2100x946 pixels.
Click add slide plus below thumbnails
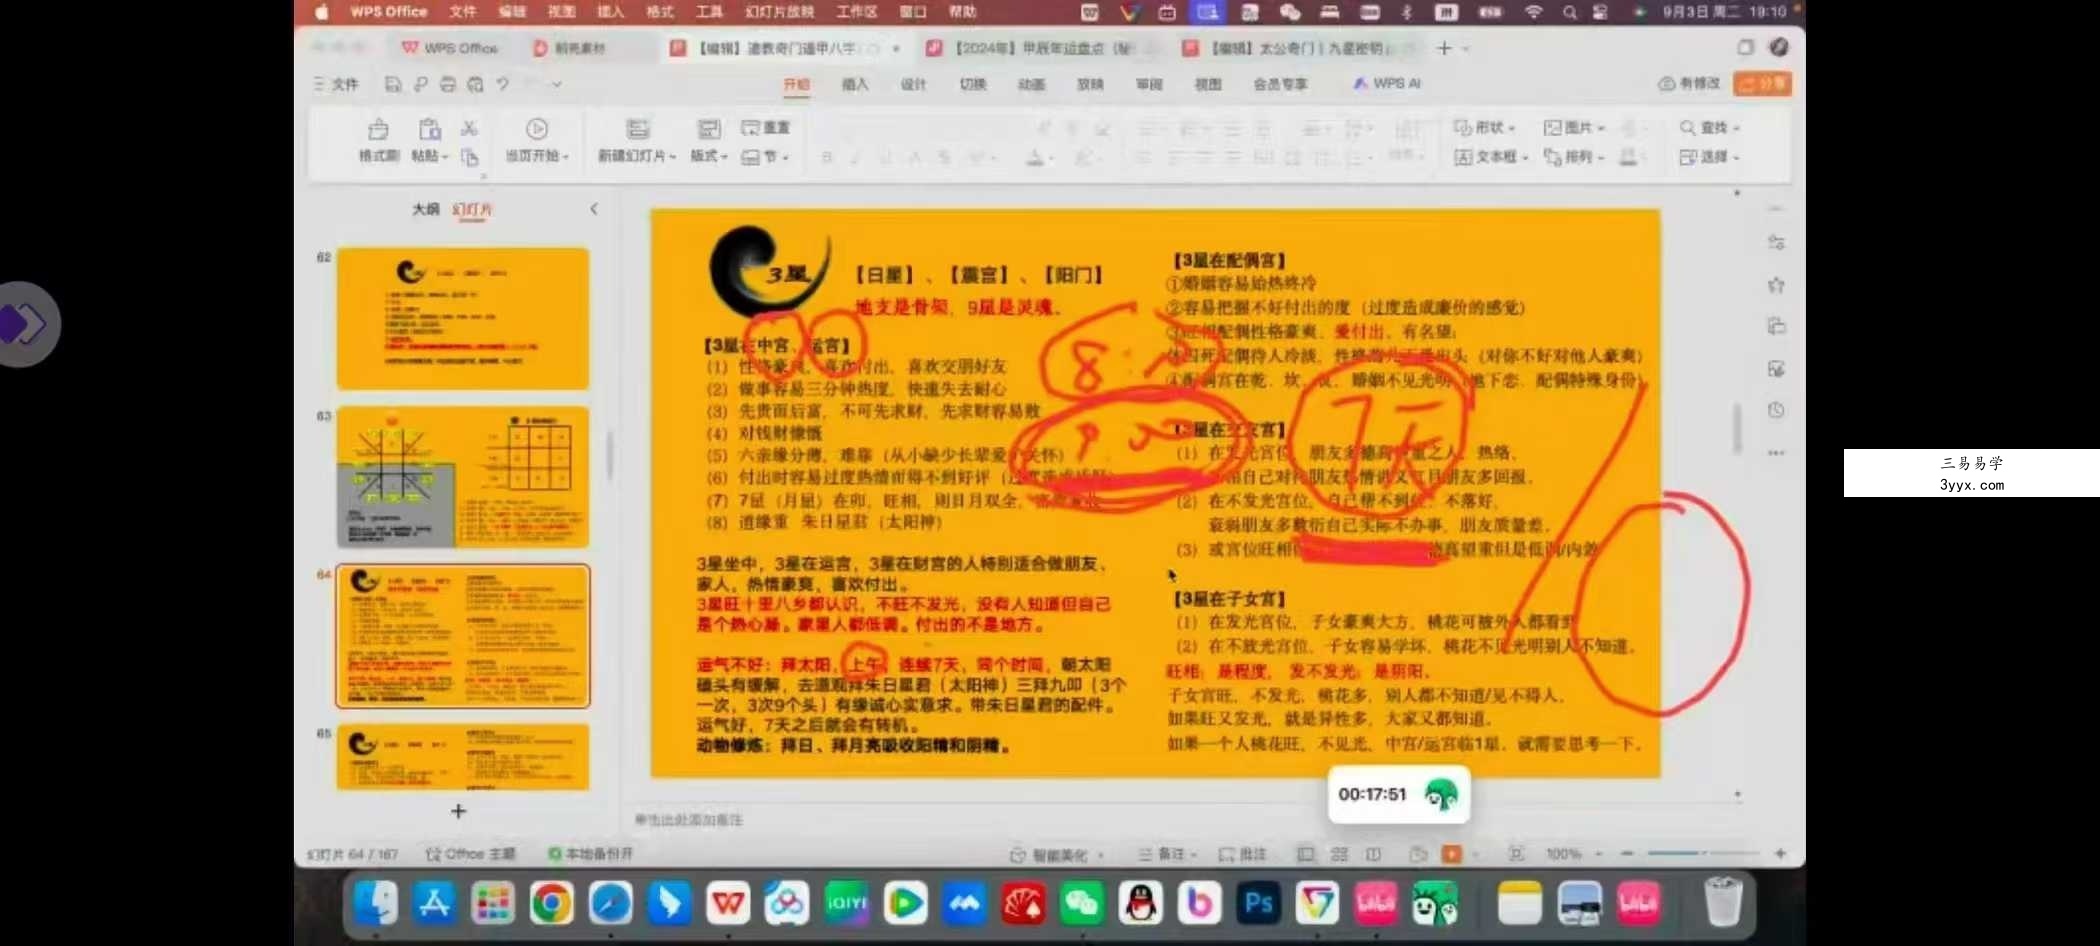tap(458, 811)
